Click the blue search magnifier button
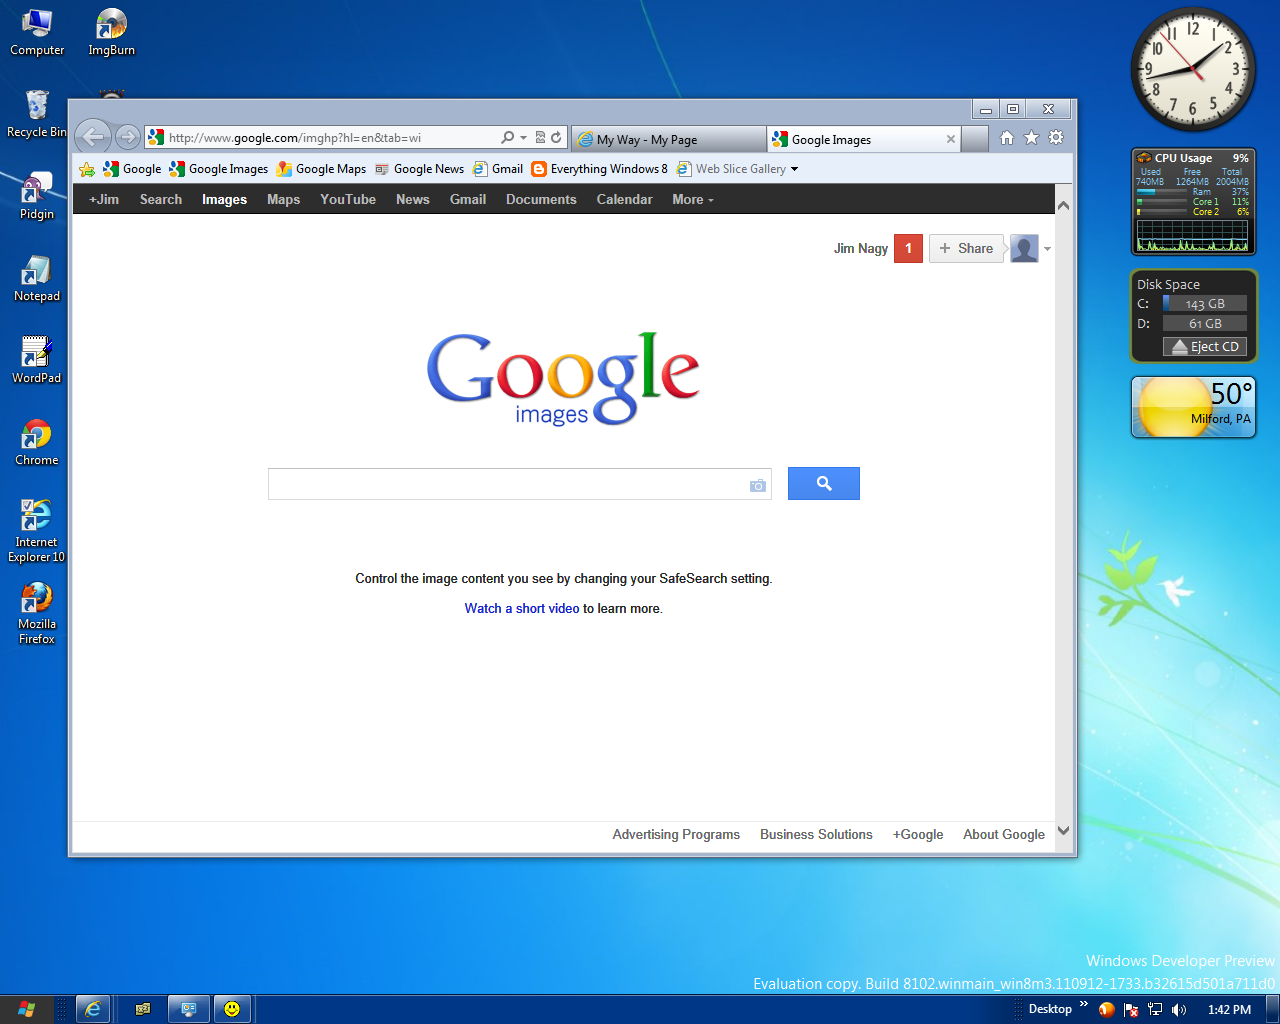Viewport: 1280px width, 1024px height. pos(824,483)
